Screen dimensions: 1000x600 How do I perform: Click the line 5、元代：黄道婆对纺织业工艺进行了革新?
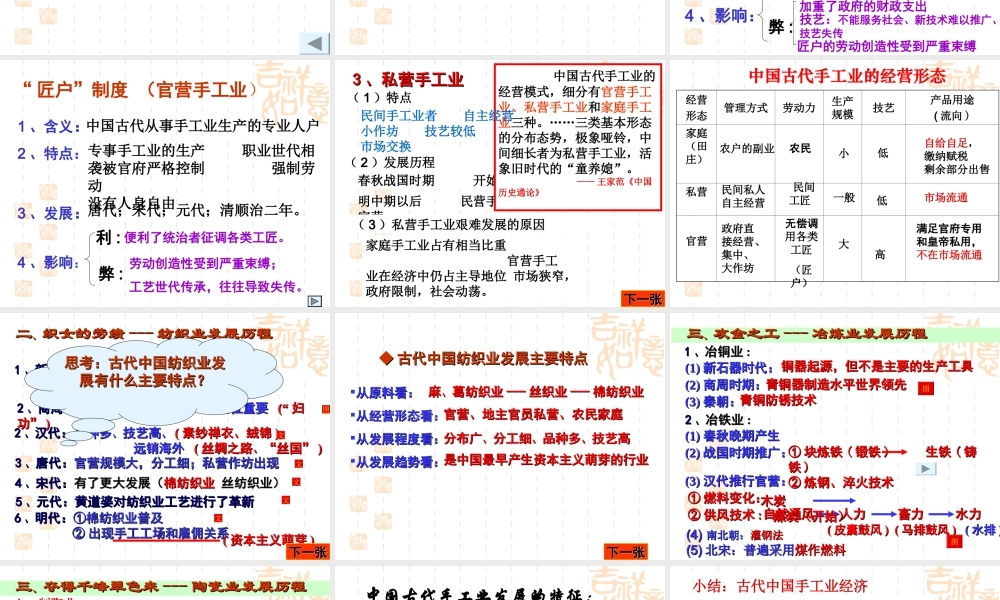(x=135, y=502)
